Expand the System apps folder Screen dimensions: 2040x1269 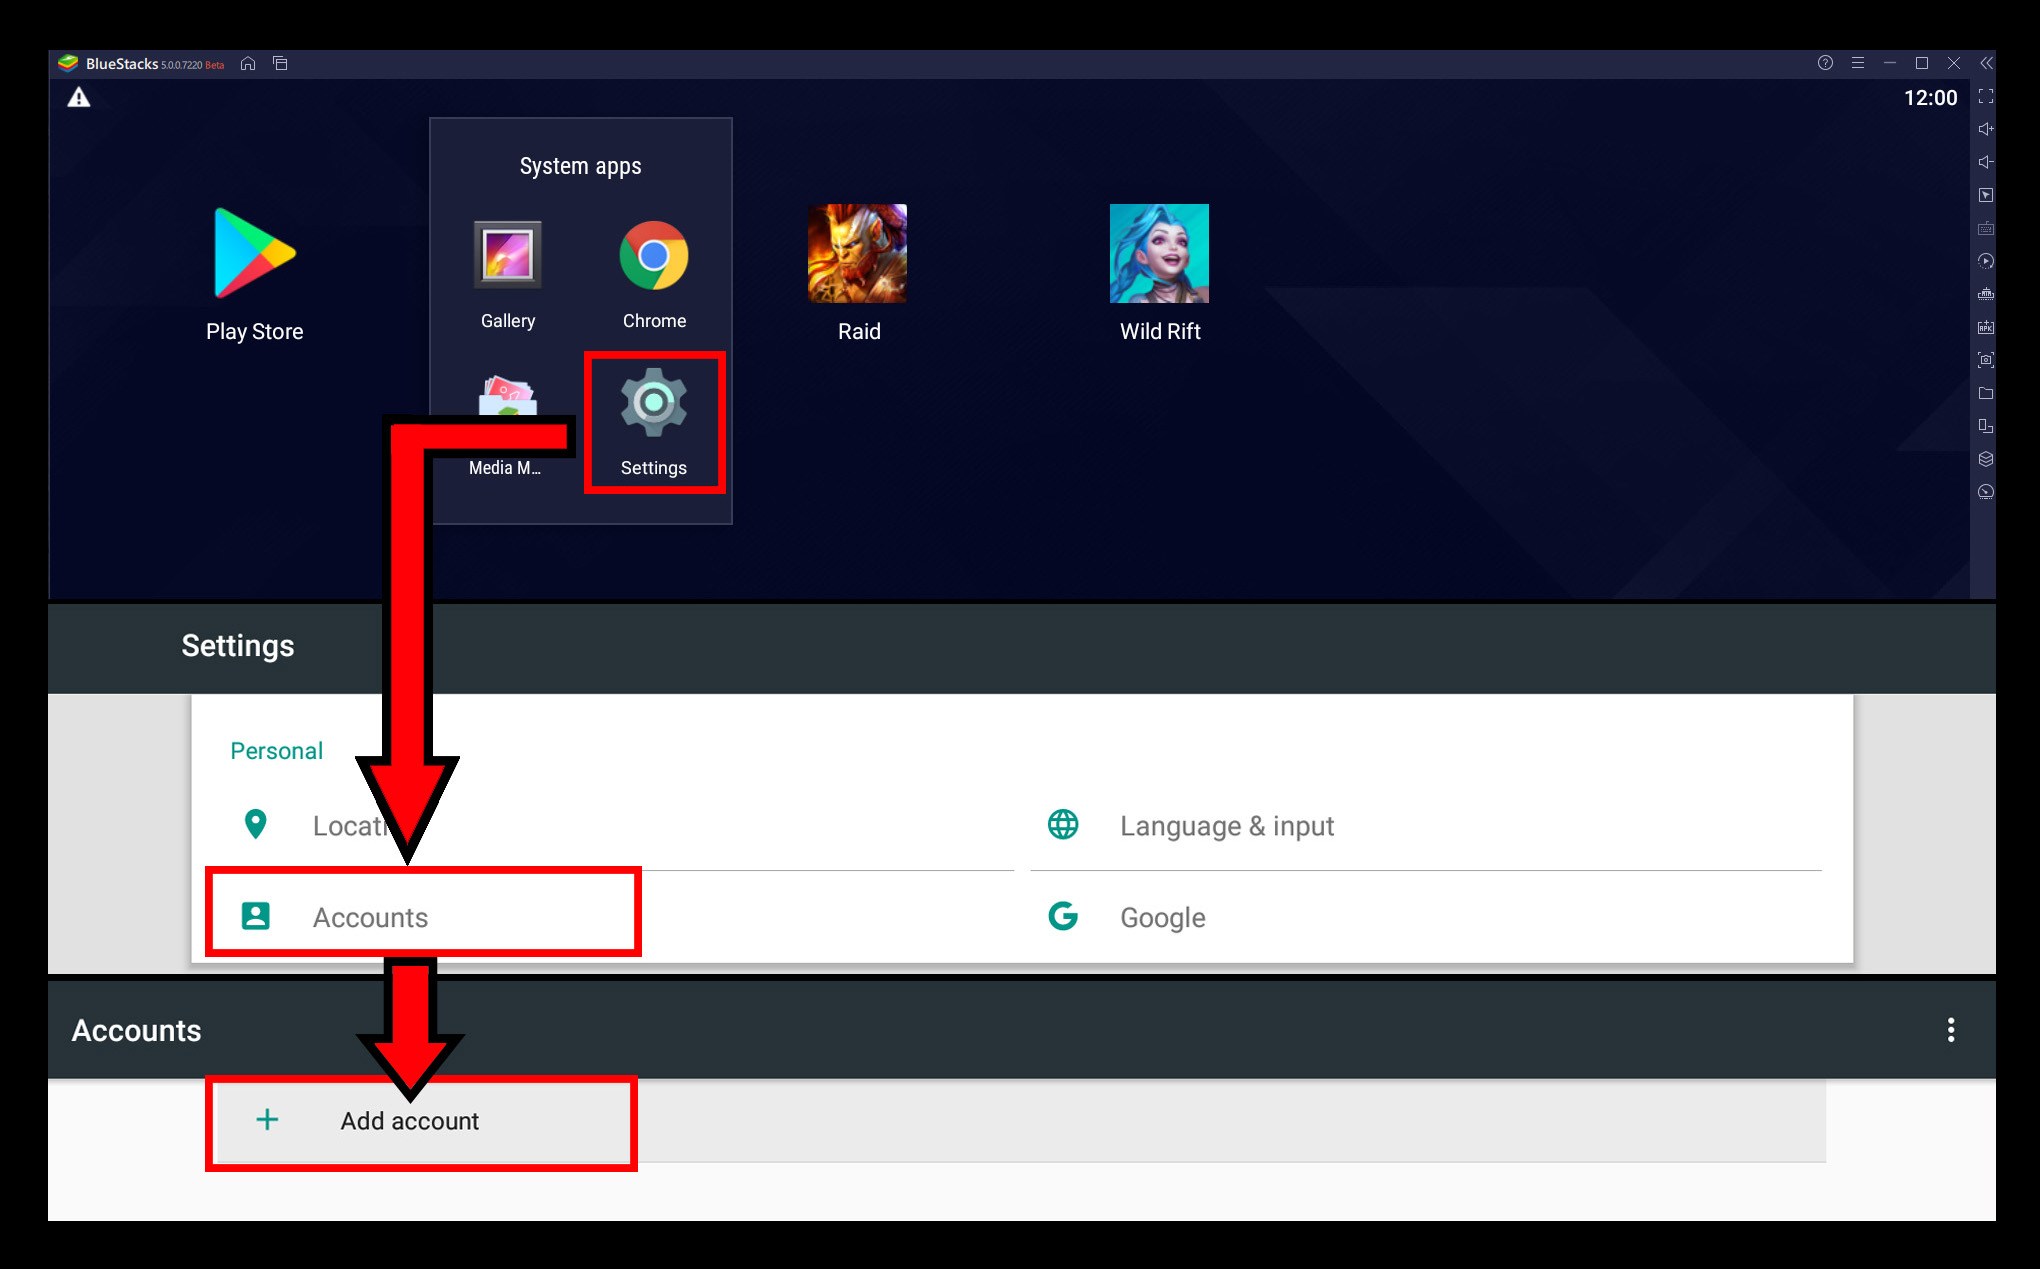[582, 165]
